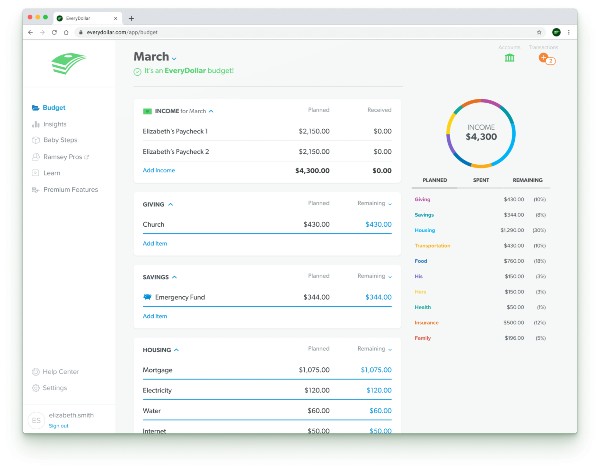
Task: Click the green Income cash icon
Action: tap(147, 111)
